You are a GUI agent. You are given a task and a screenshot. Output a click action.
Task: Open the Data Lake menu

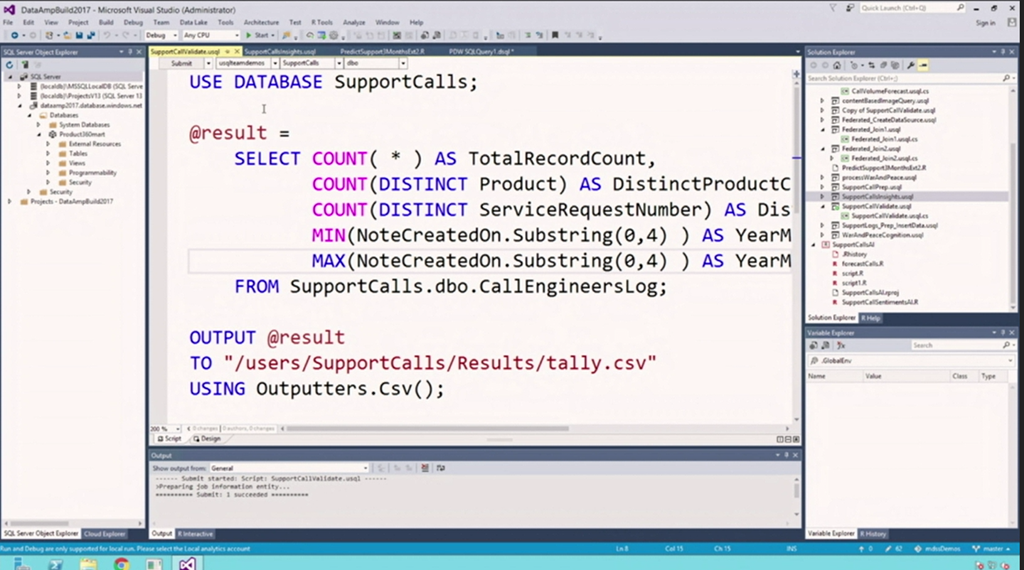(193, 22)
